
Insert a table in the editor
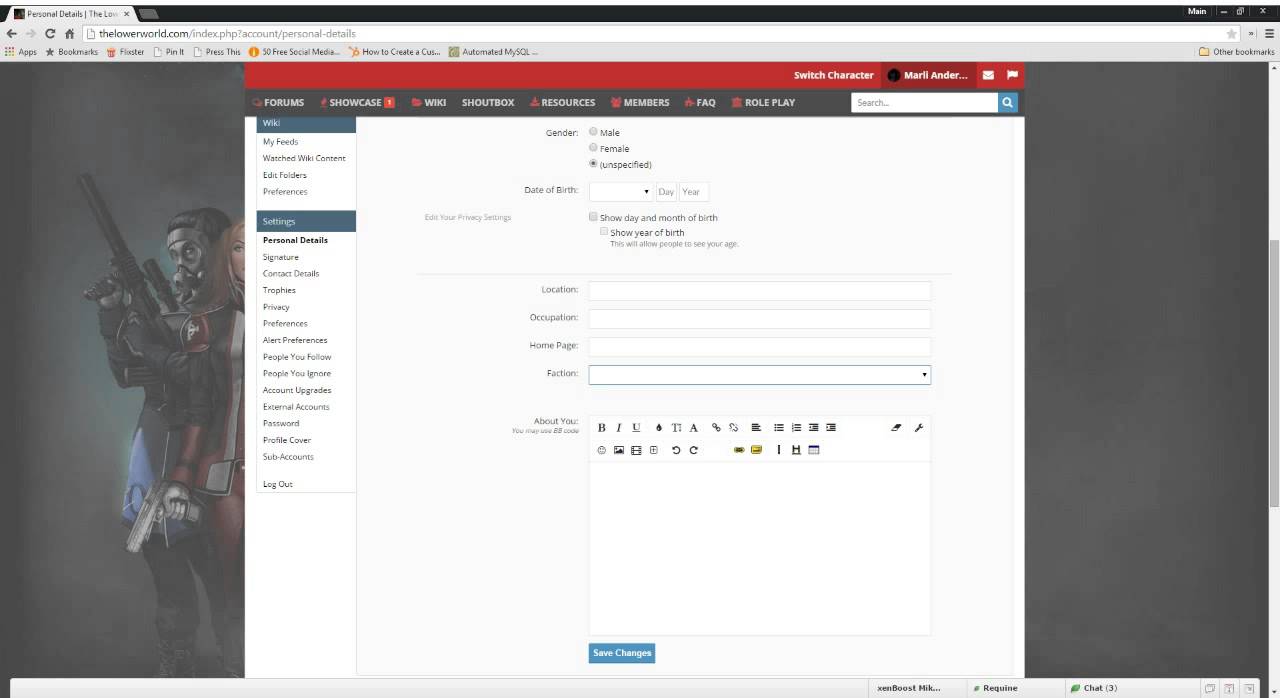813,450
